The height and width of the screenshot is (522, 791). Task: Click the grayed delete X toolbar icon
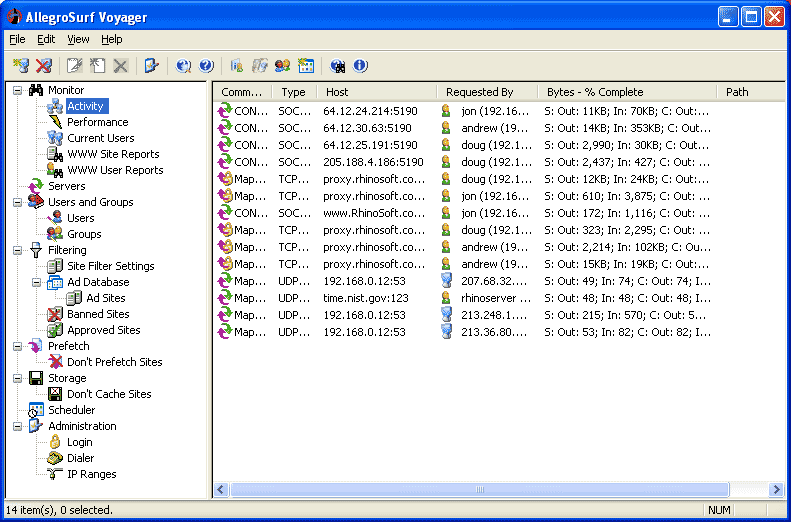[121, 66]
